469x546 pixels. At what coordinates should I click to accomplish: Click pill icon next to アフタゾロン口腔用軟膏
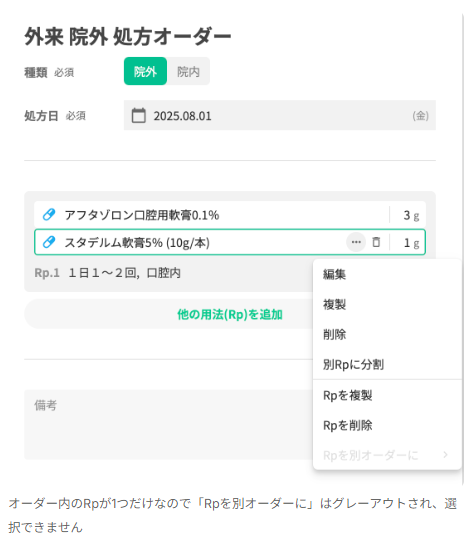(x=49, y=214)
